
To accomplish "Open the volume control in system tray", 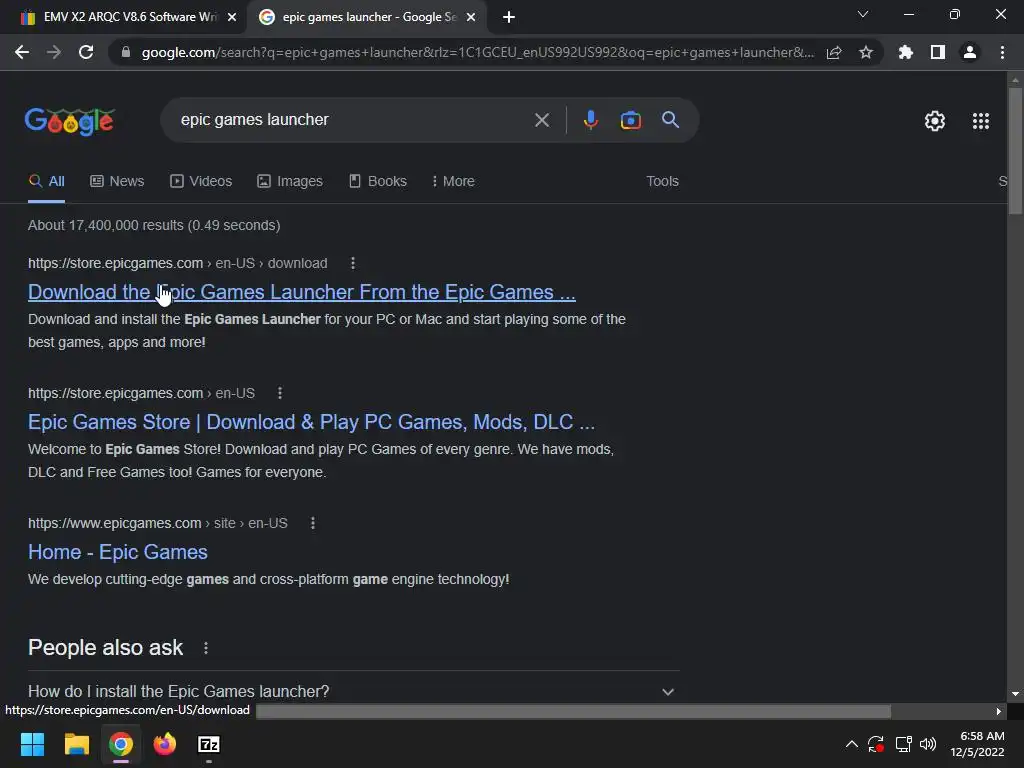I will [928, 744].
